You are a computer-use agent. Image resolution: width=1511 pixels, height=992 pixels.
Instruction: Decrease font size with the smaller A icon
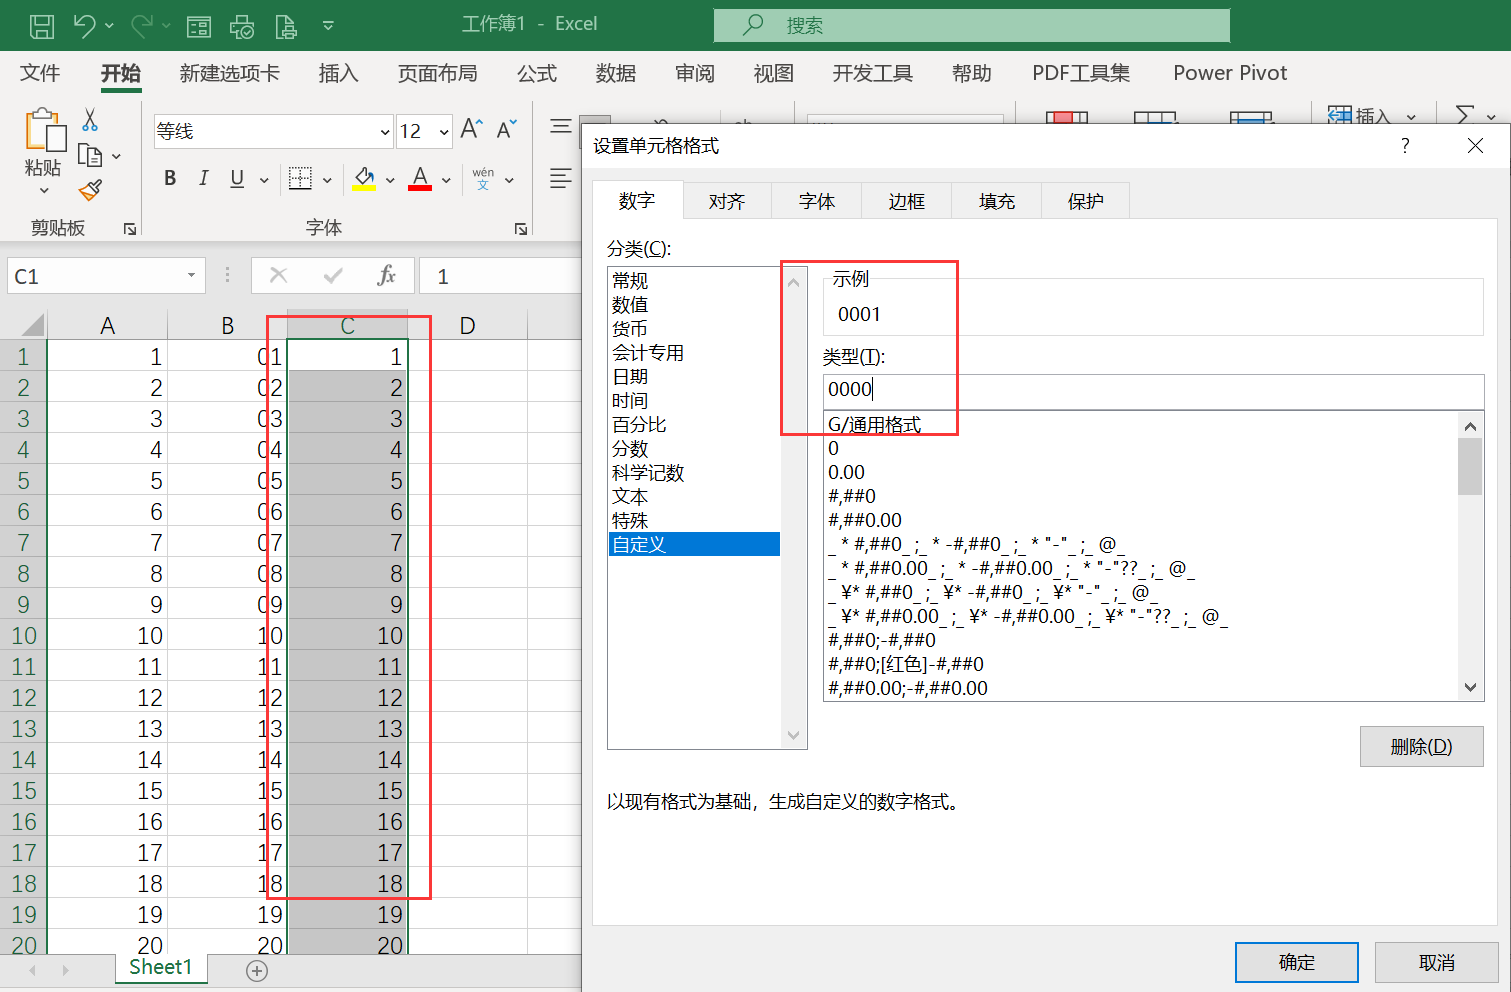tap(507, 129)
